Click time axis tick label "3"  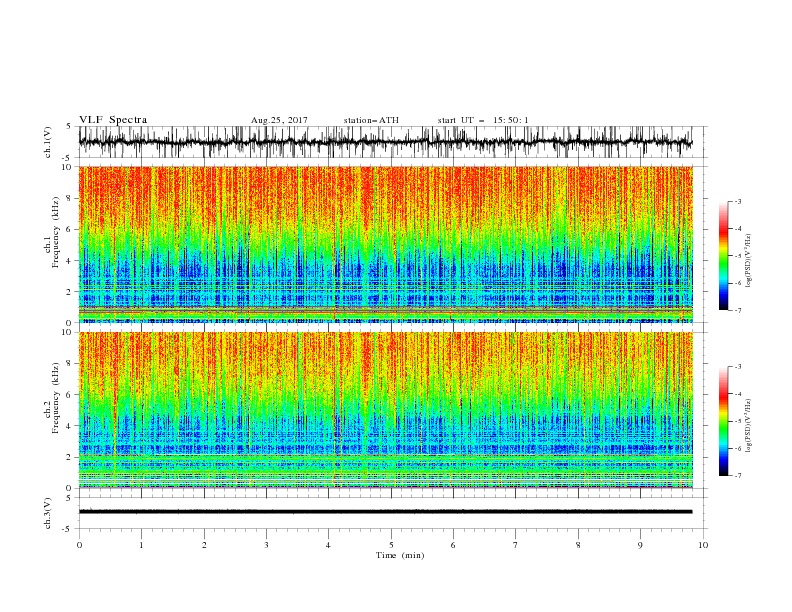click(x=266, y=545)
